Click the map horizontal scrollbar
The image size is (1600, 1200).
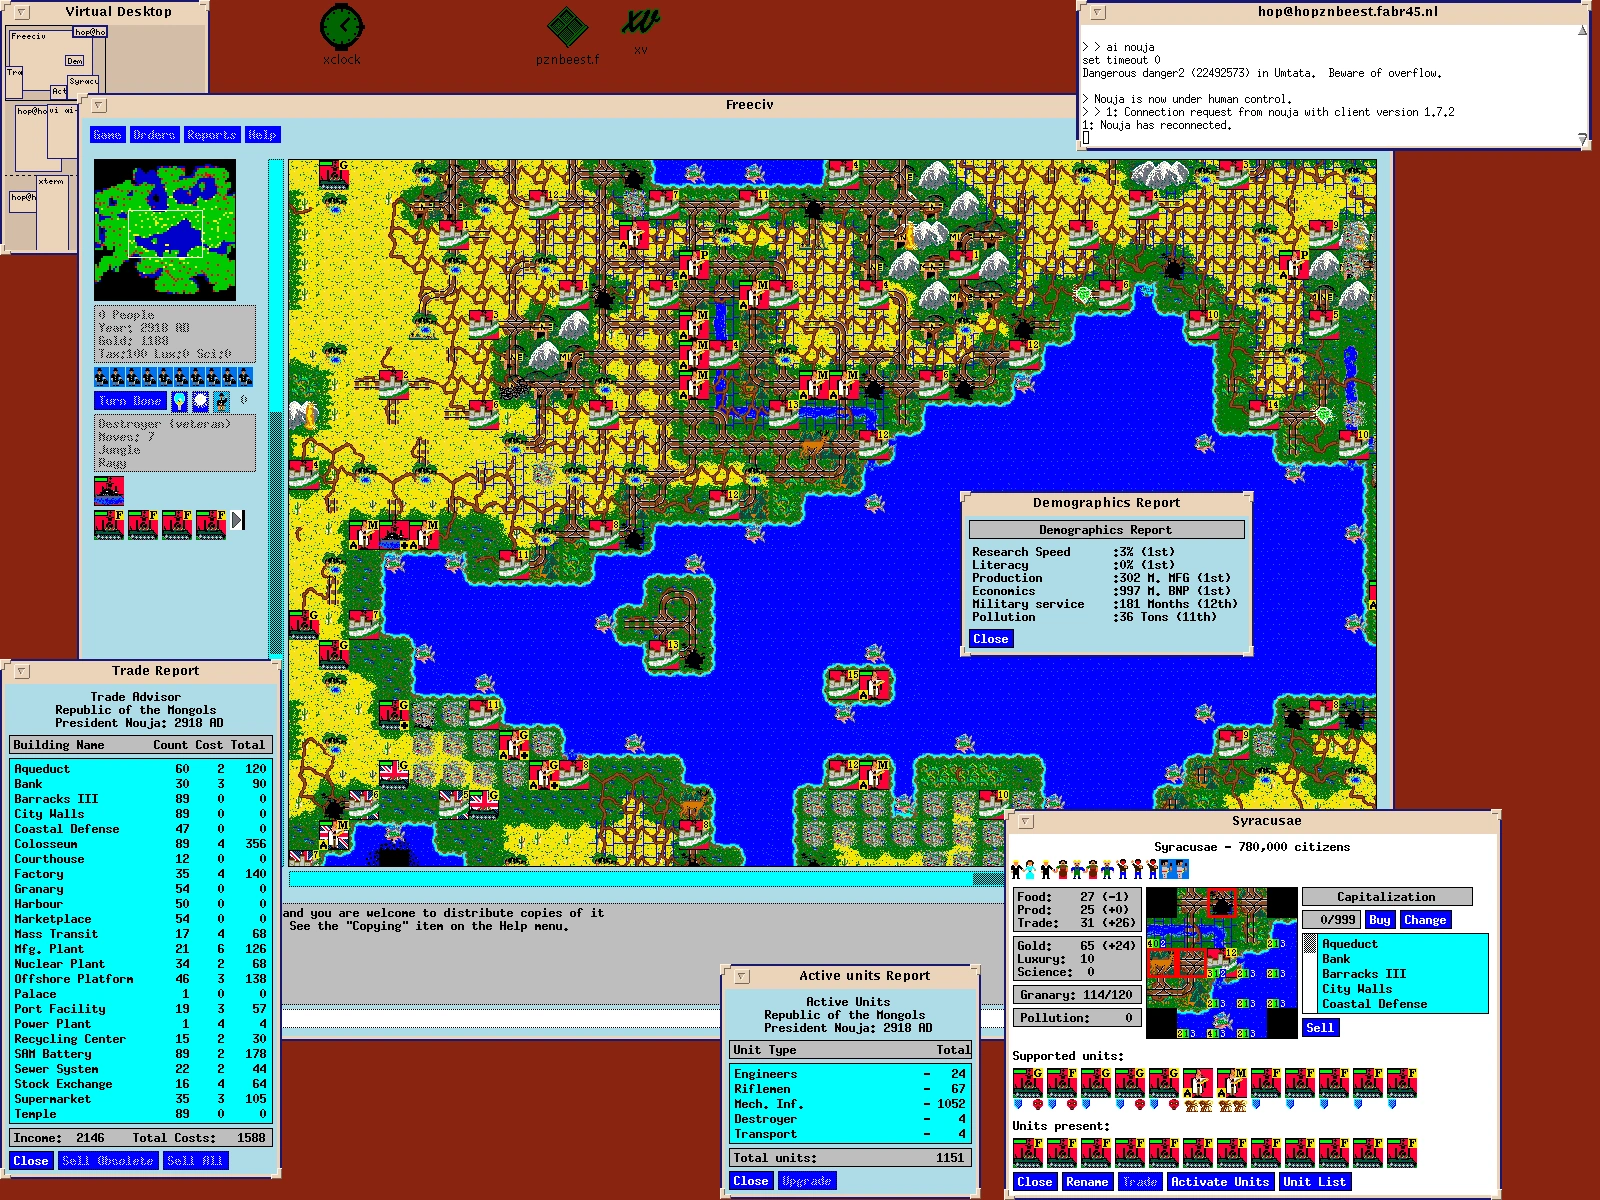646,879
